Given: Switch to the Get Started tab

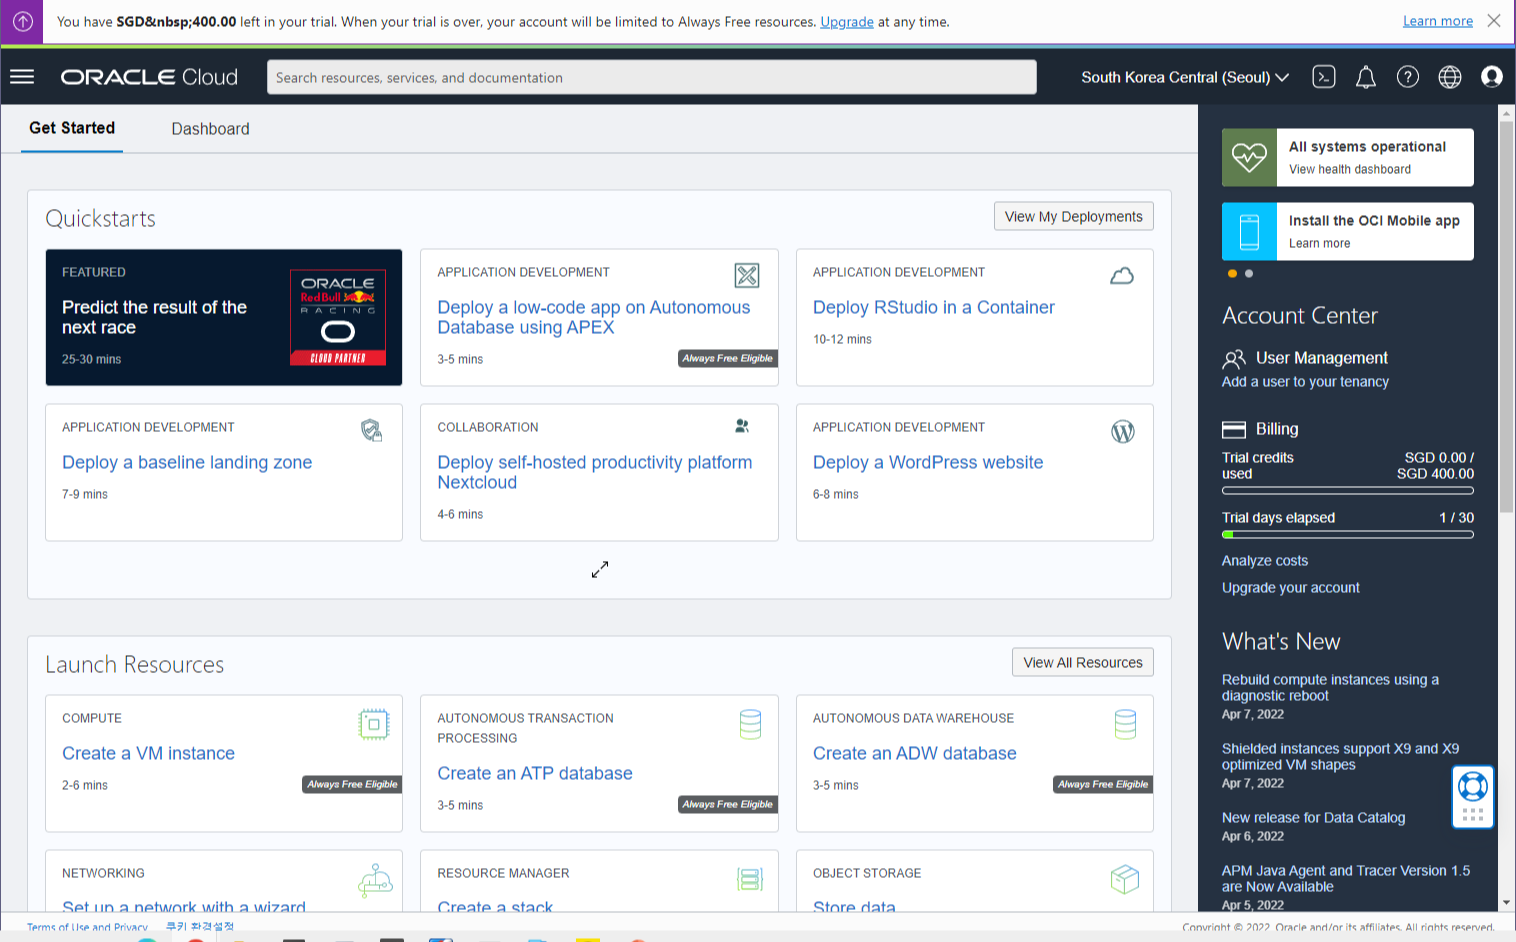Looking at the screenshot, I should pos(72,128).
